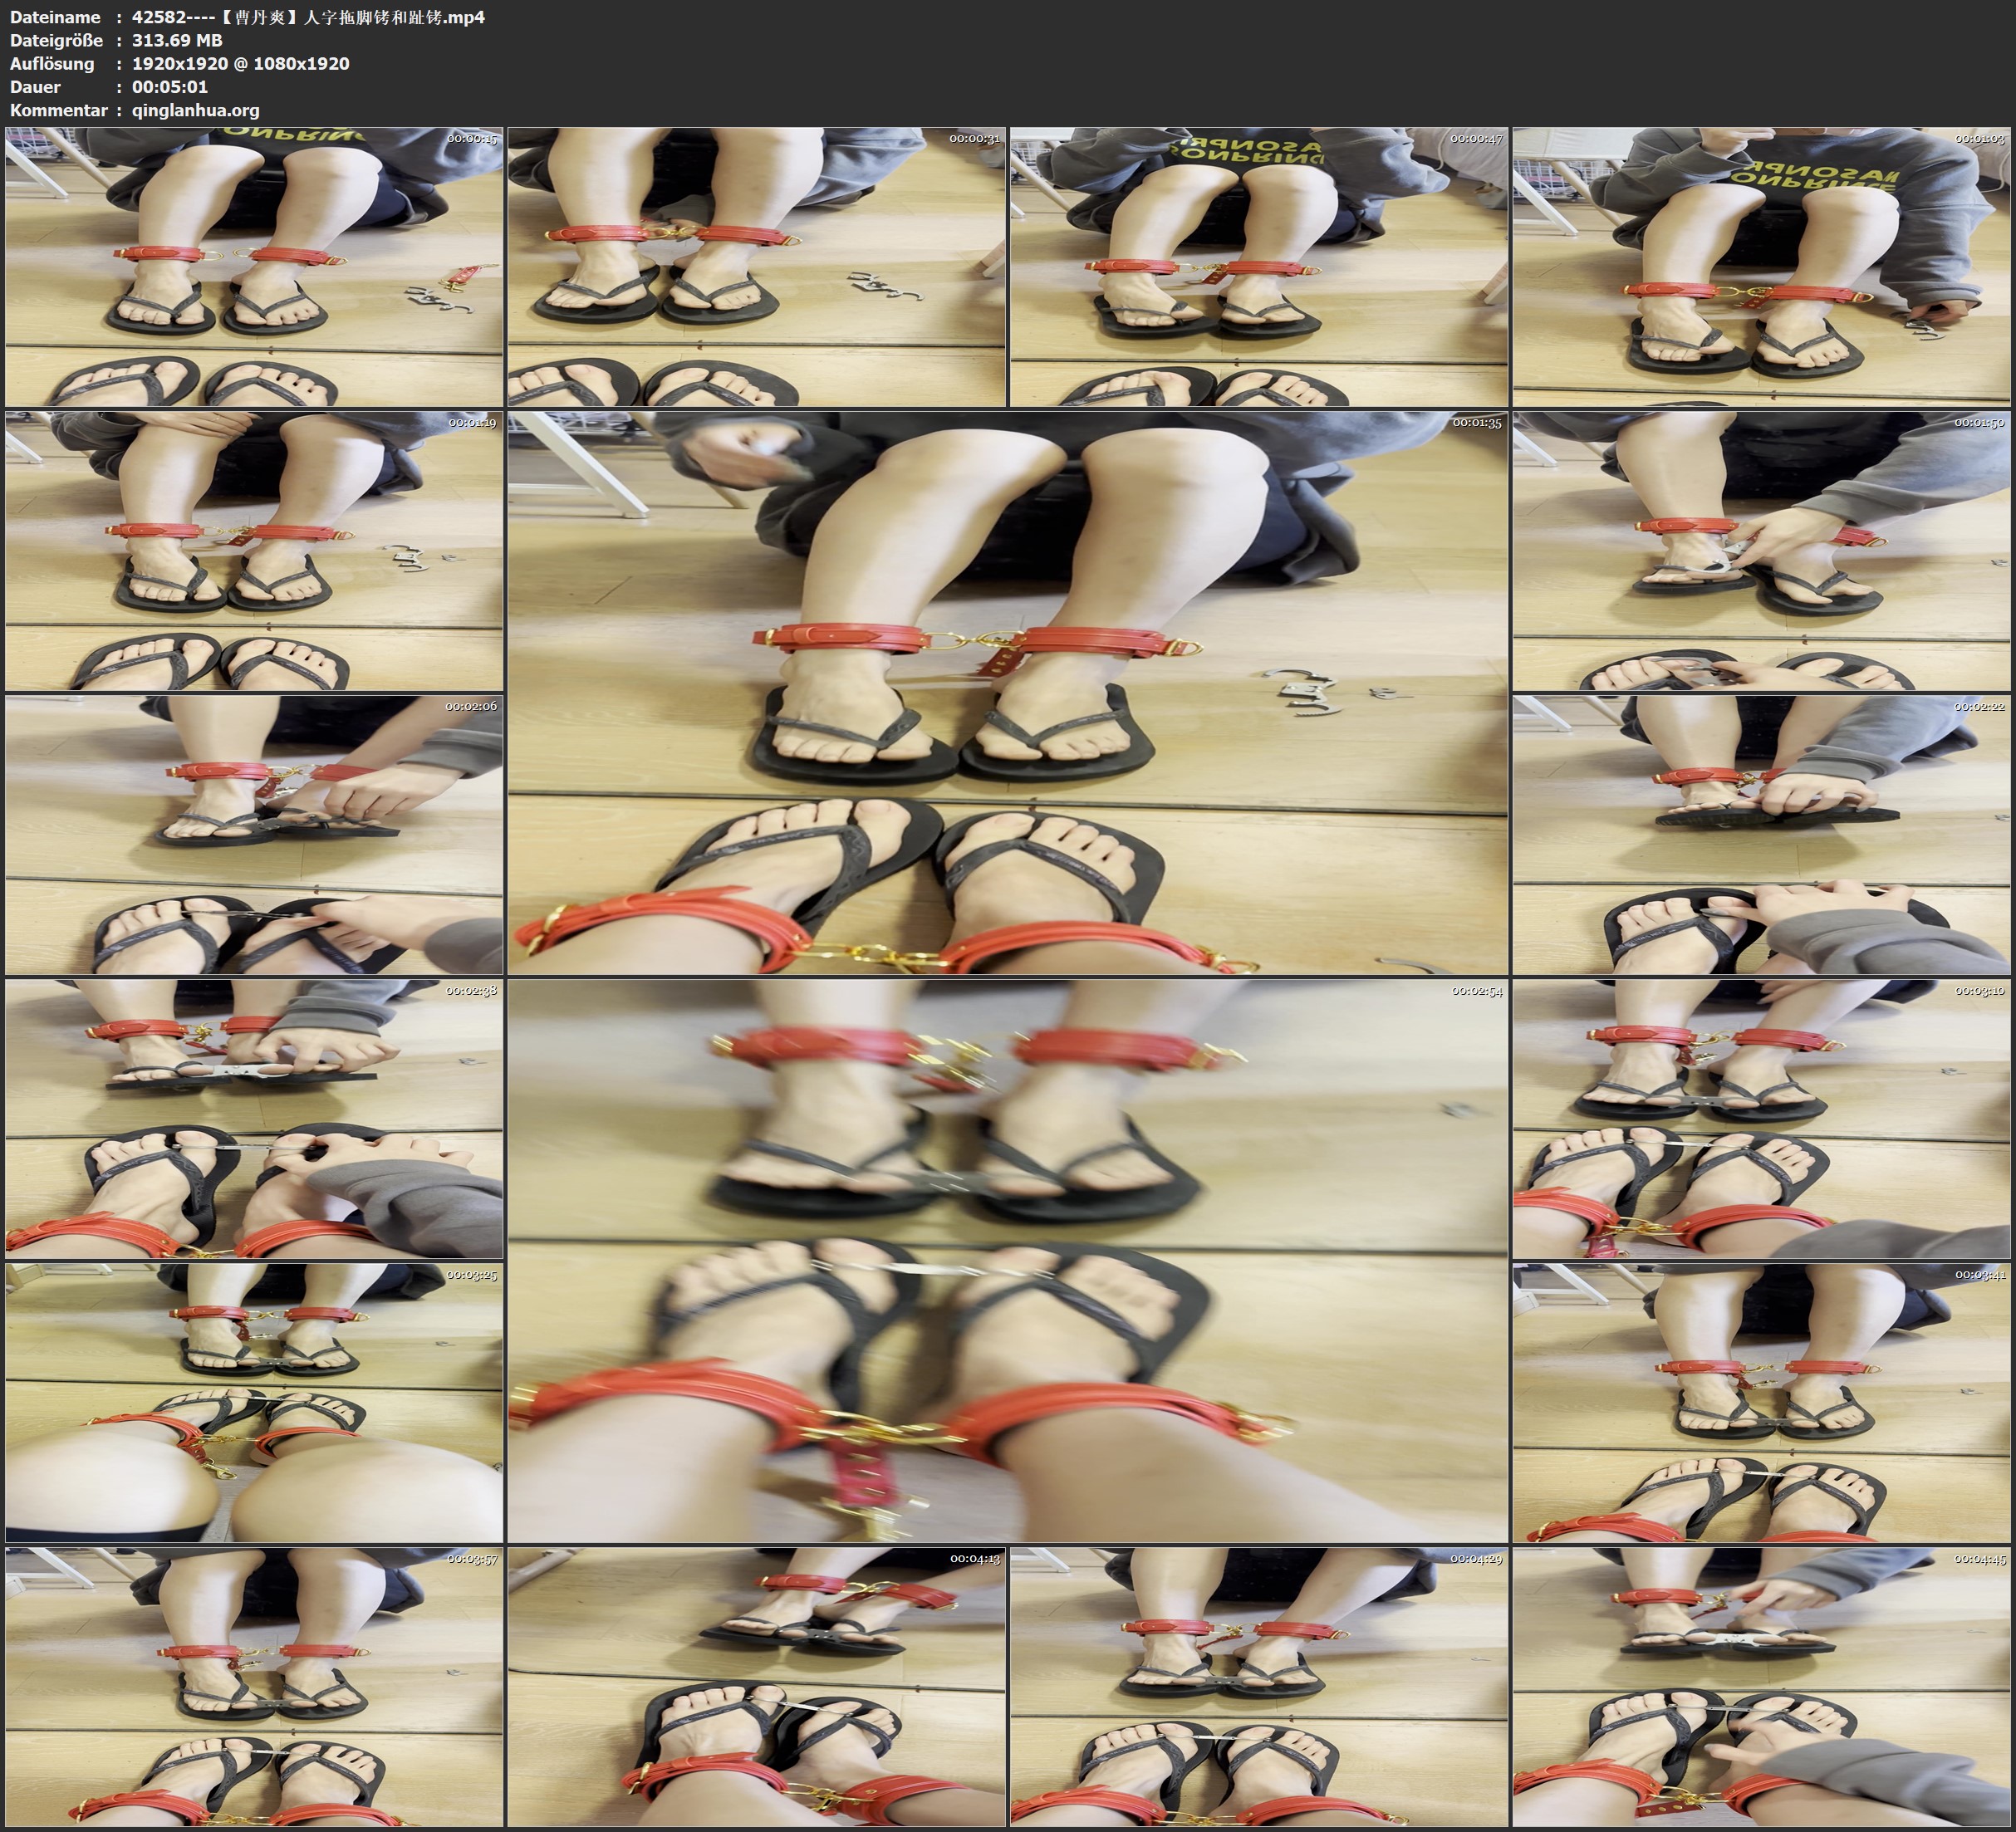Click the .mp4 filename in the header
The height and width of the screenshot is (1832, 2016).
308,17
